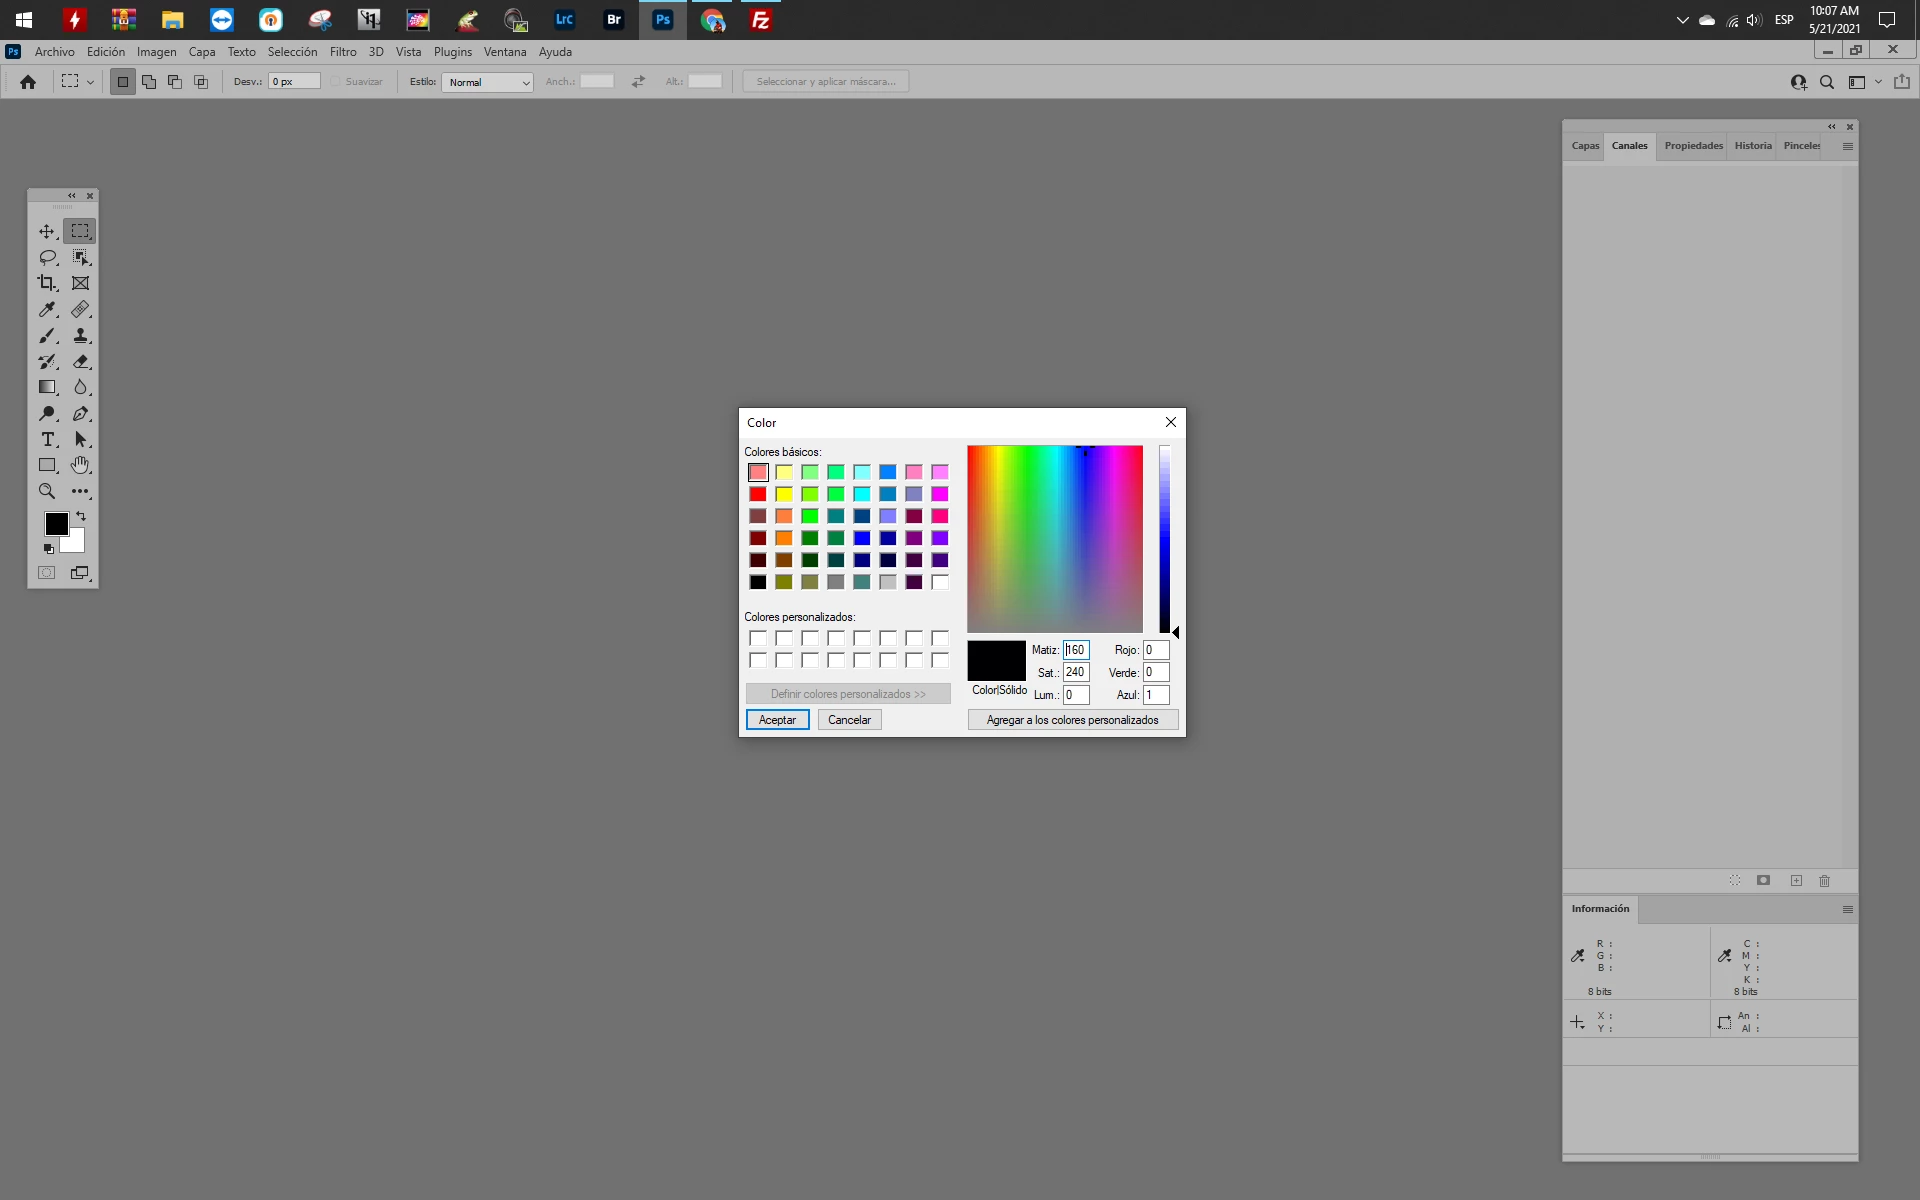Click the Aceptar button

click(x=777, y=720)
